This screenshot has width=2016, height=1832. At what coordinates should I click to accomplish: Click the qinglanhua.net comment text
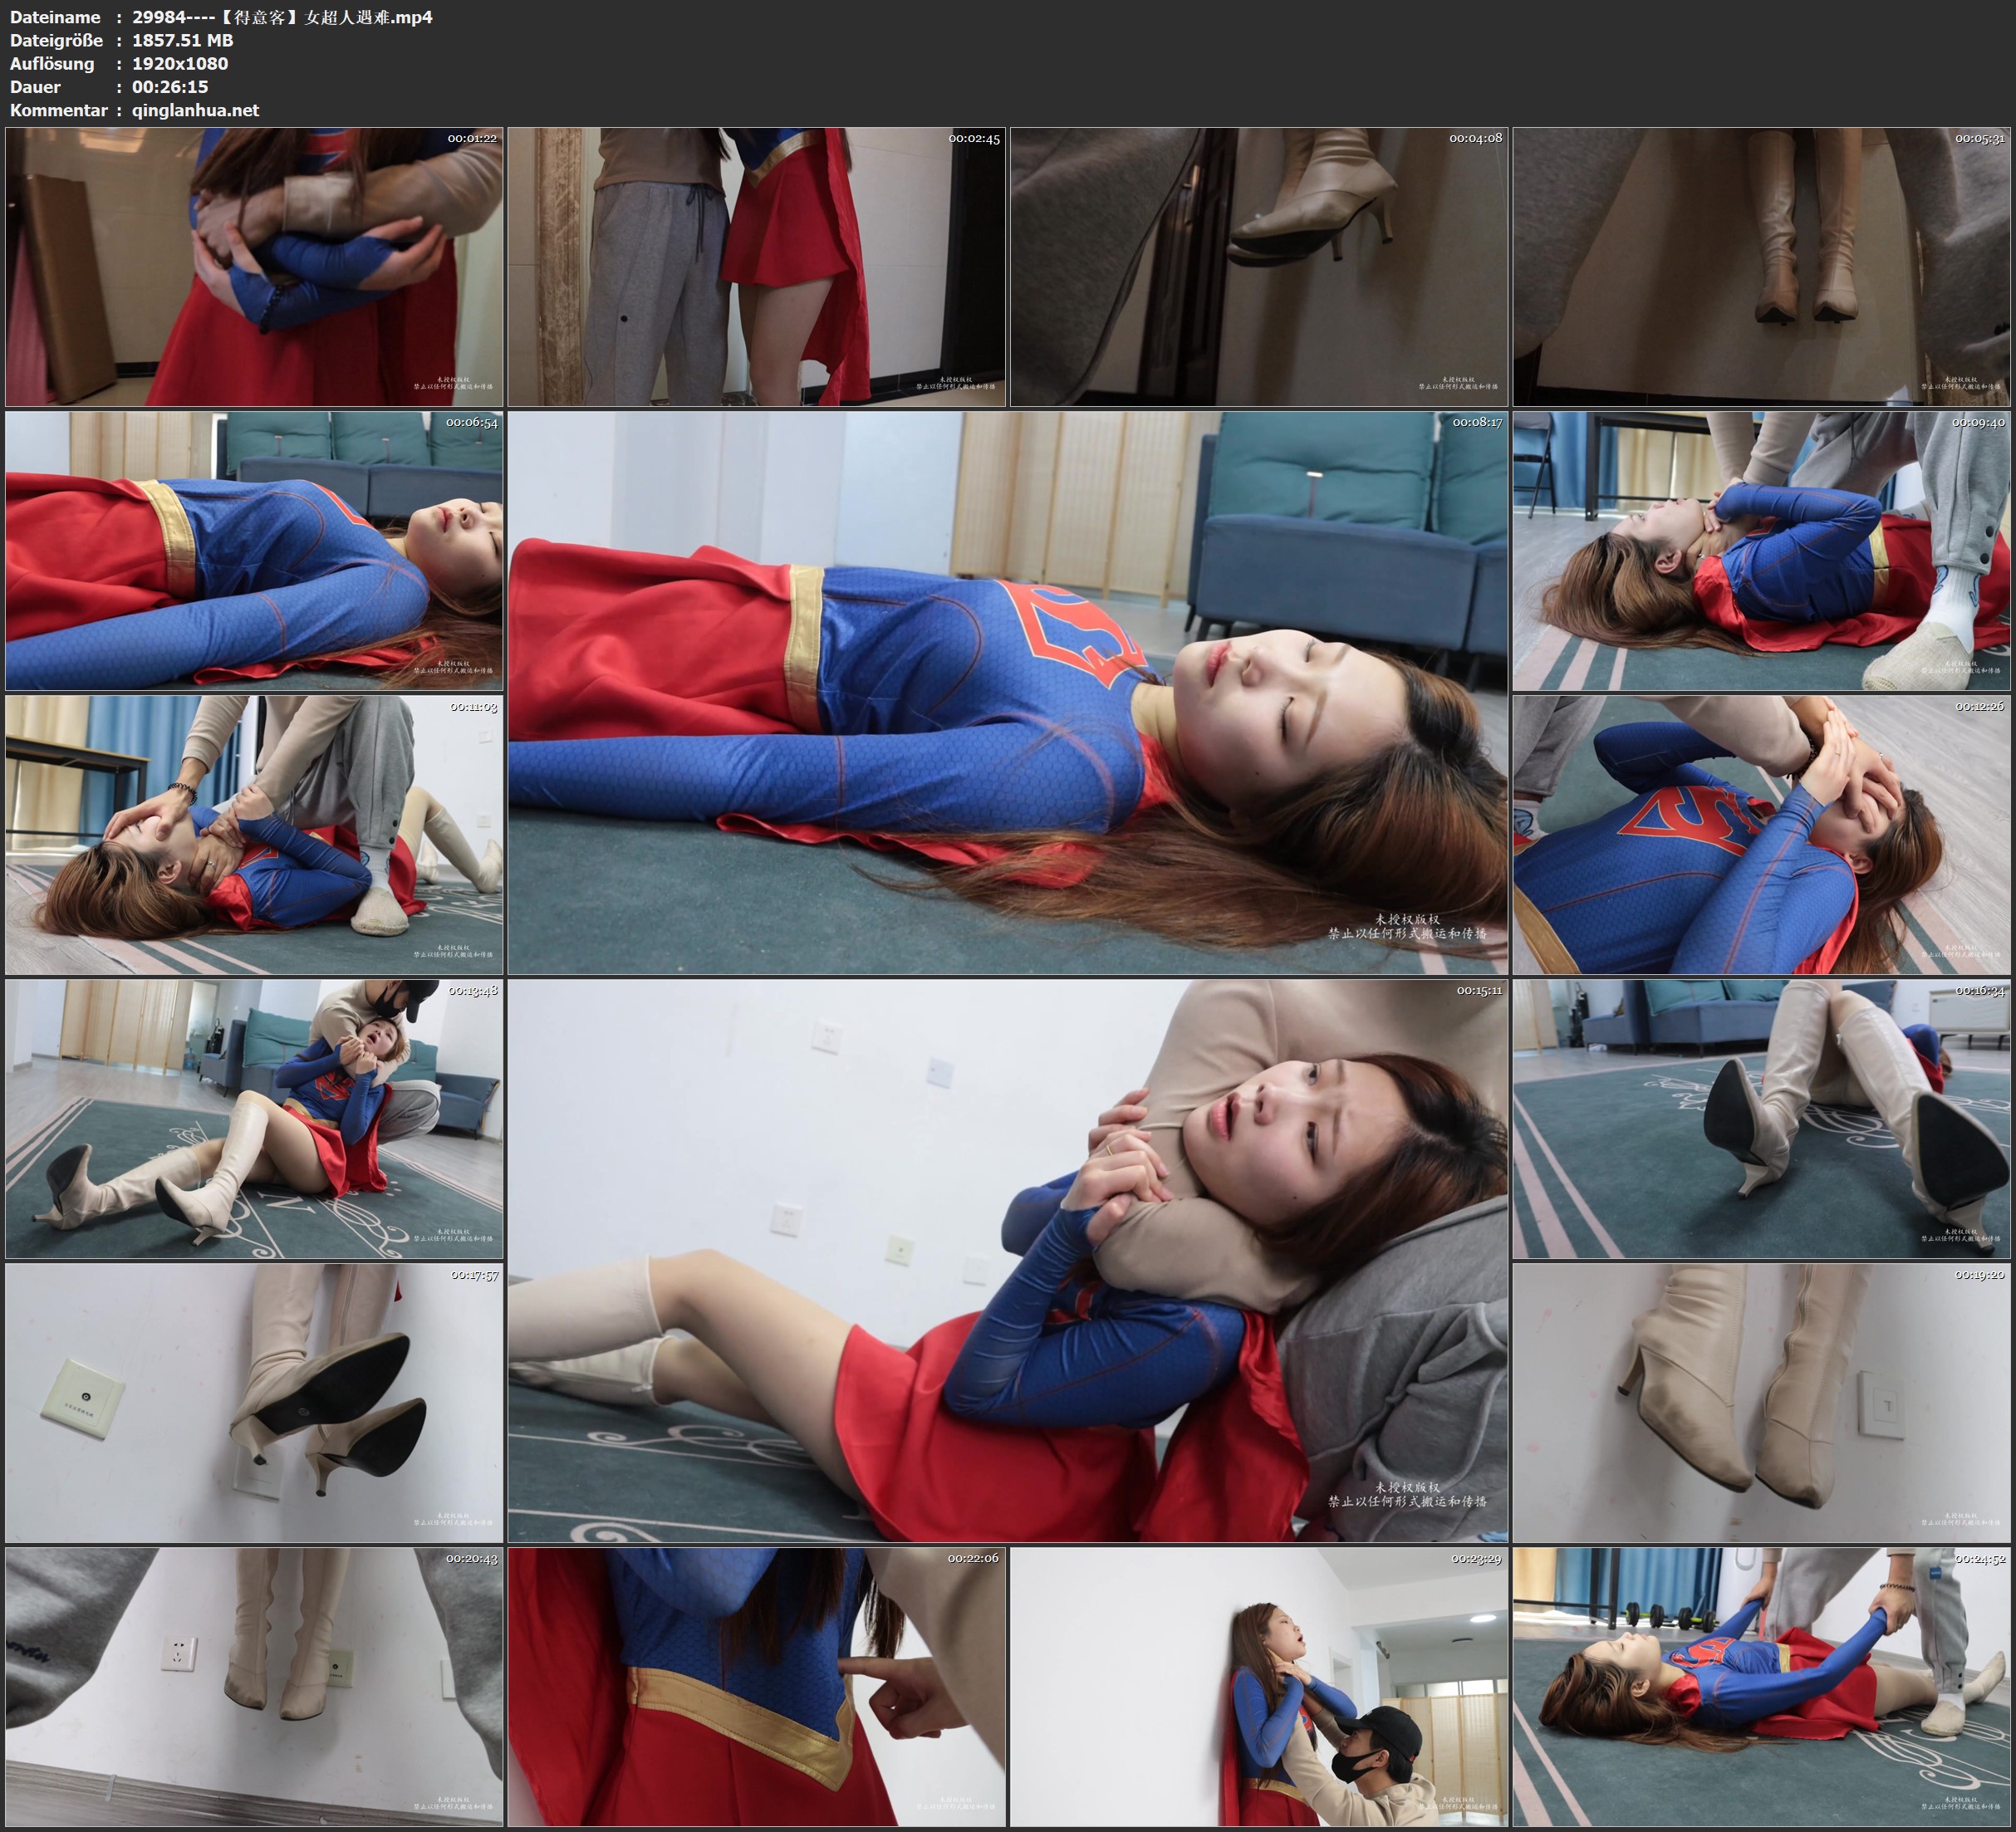(x=195, y=110)
